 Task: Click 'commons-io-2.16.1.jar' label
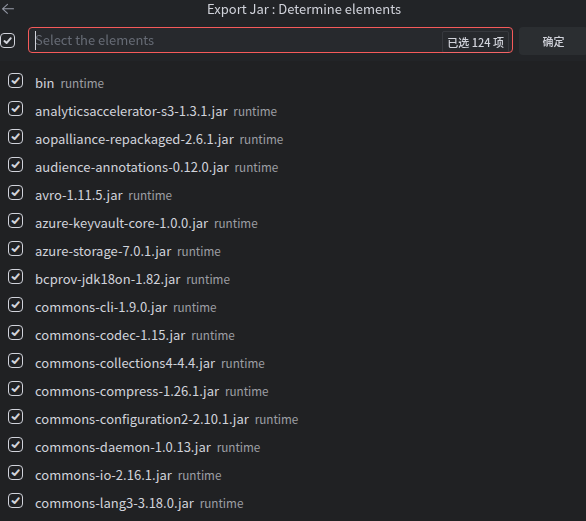(104, 476)
